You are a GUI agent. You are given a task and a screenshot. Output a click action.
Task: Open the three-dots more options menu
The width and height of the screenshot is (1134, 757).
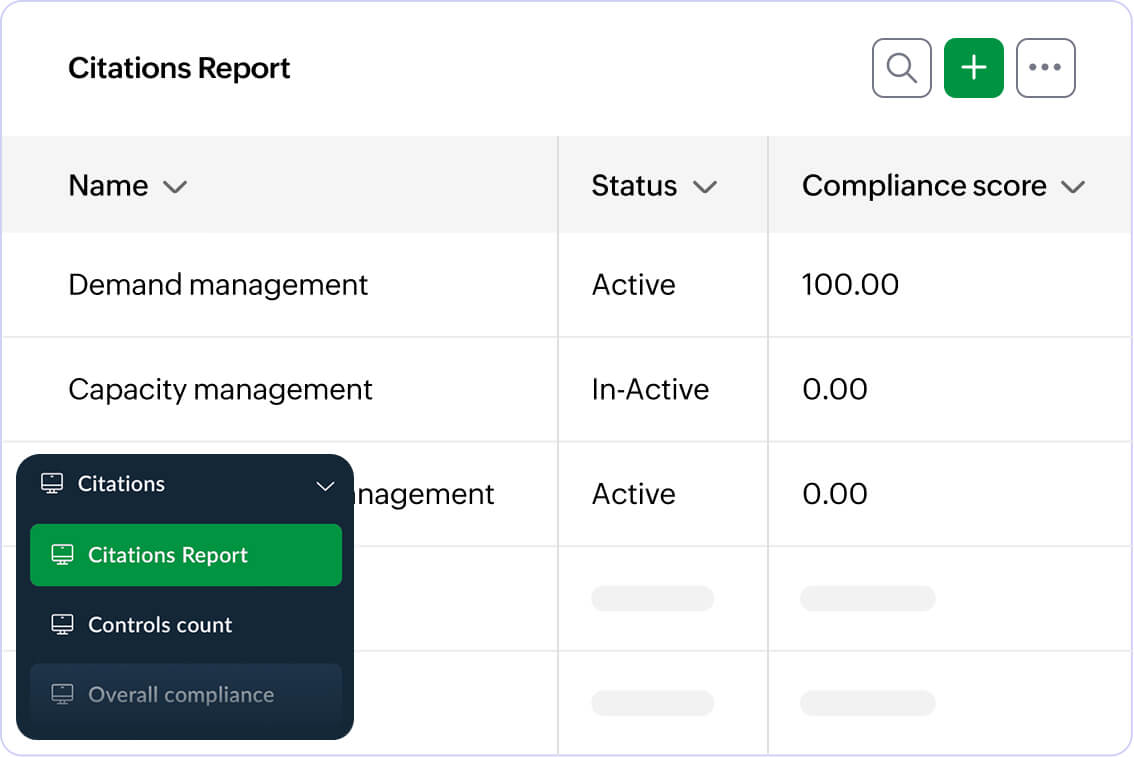1045,68
